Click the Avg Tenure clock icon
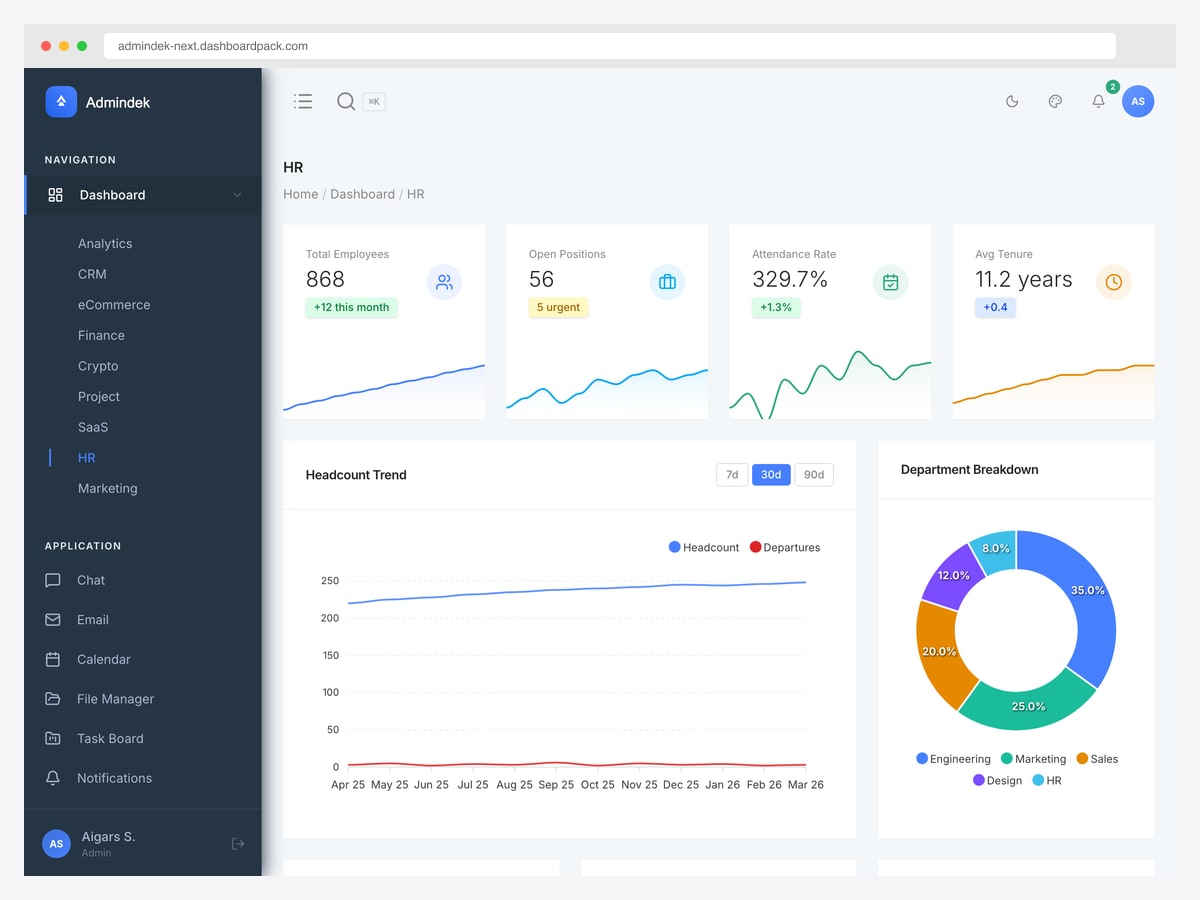The height and width of the screenshot is (900, 1200). 1113,282
